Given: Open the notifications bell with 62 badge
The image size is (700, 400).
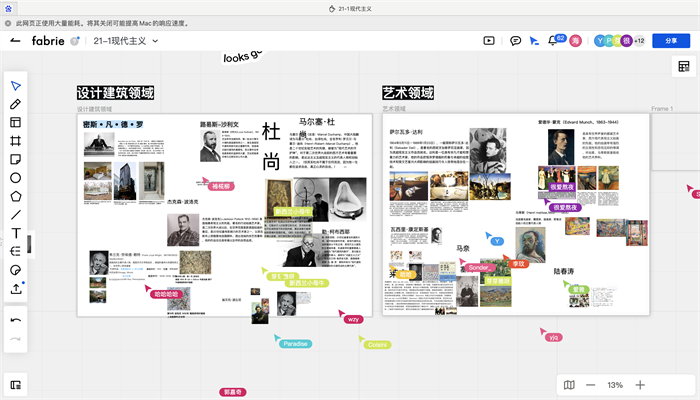Looking at the screenshot, I should (x=553, y=41).
